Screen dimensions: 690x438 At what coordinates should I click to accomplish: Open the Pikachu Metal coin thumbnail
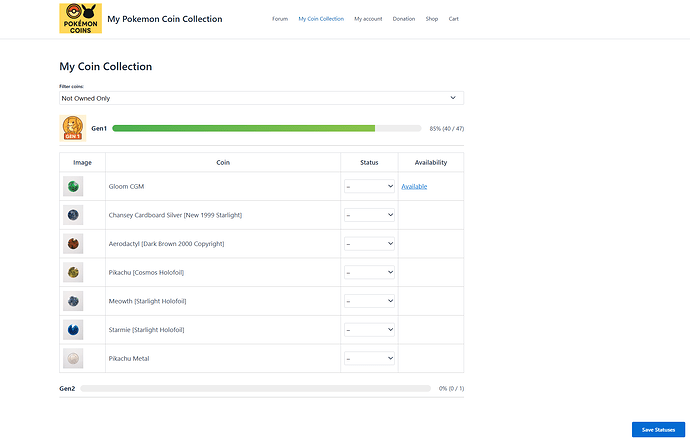73,358
